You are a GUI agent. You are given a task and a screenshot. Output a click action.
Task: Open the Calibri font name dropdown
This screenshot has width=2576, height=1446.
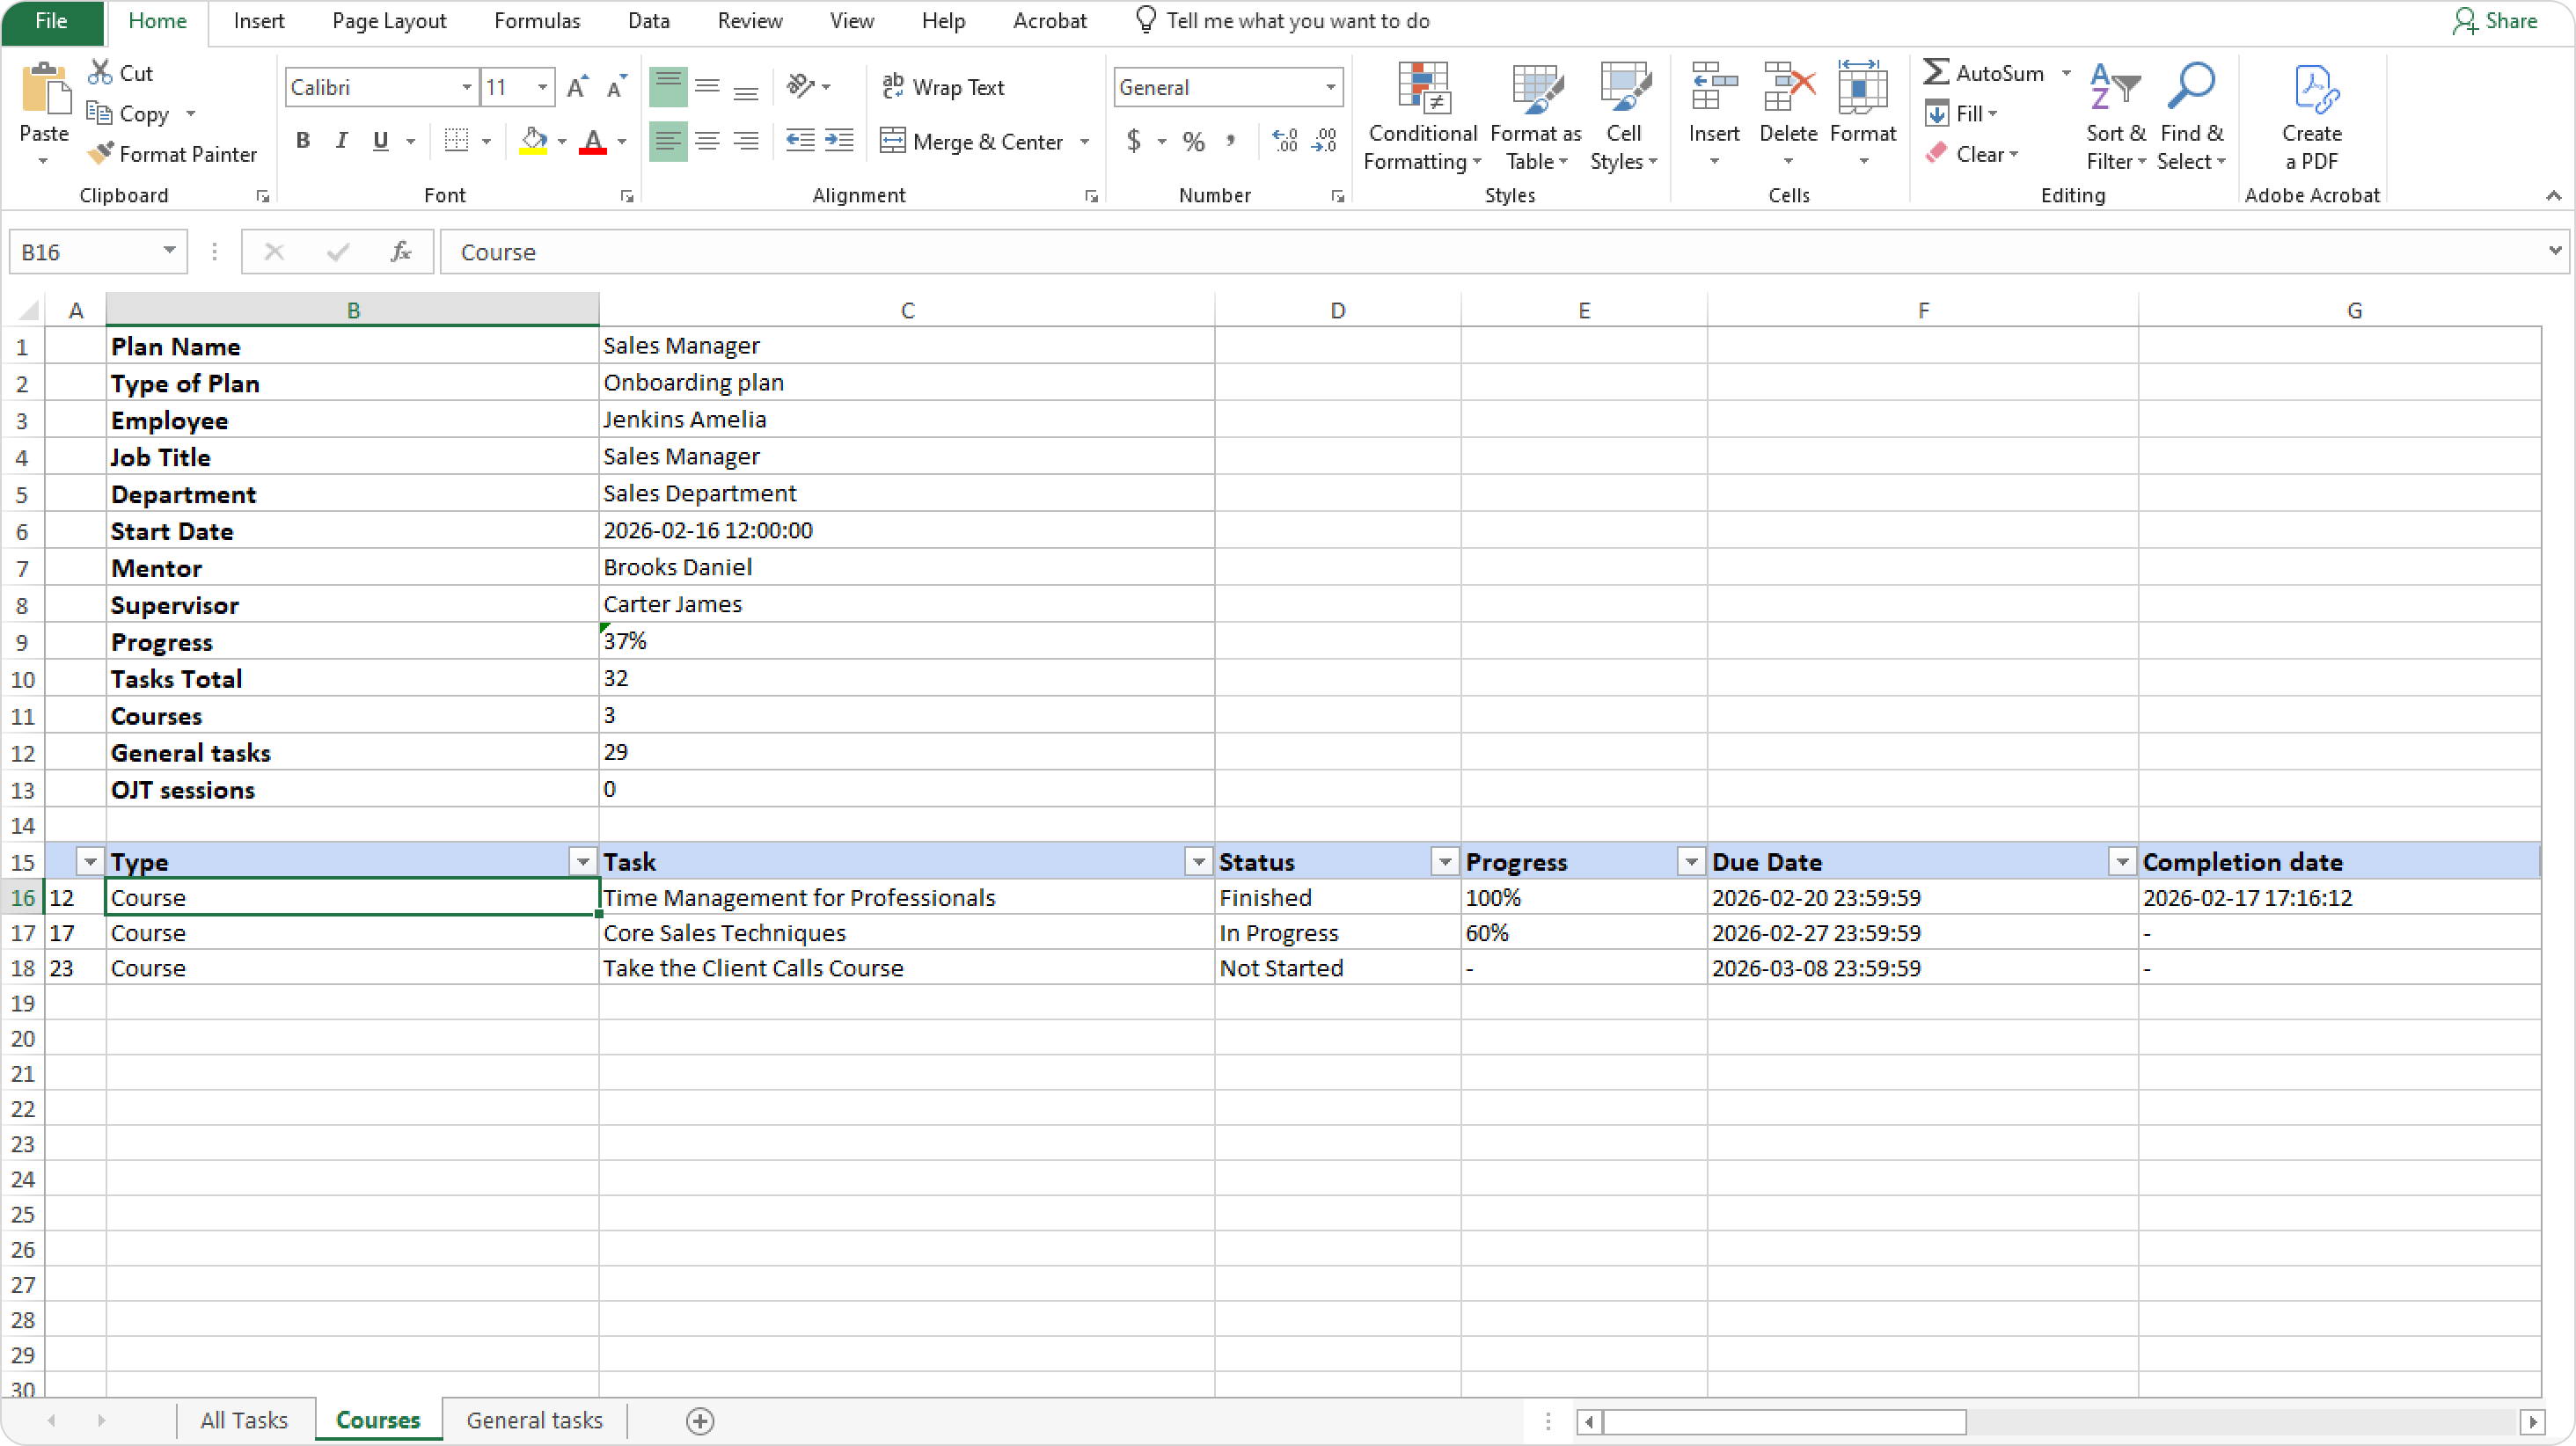pyautogui.click(x=466, y=88)
